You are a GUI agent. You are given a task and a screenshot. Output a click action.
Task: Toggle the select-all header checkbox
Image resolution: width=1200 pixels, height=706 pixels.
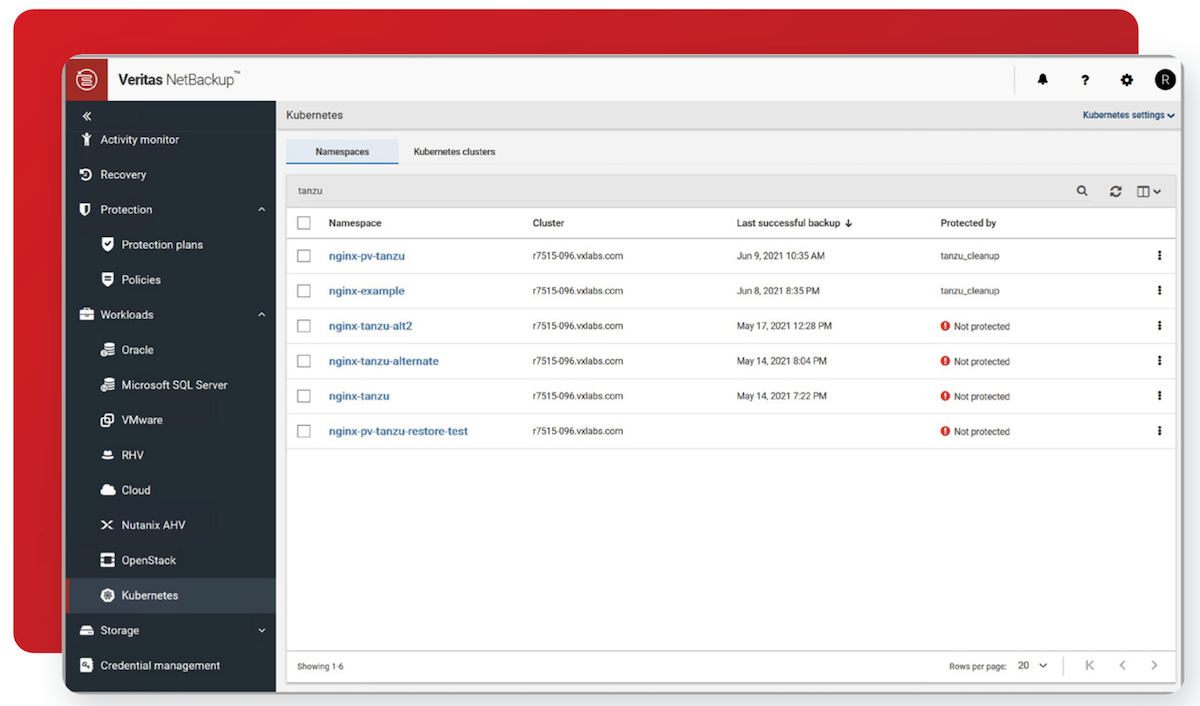304,223
